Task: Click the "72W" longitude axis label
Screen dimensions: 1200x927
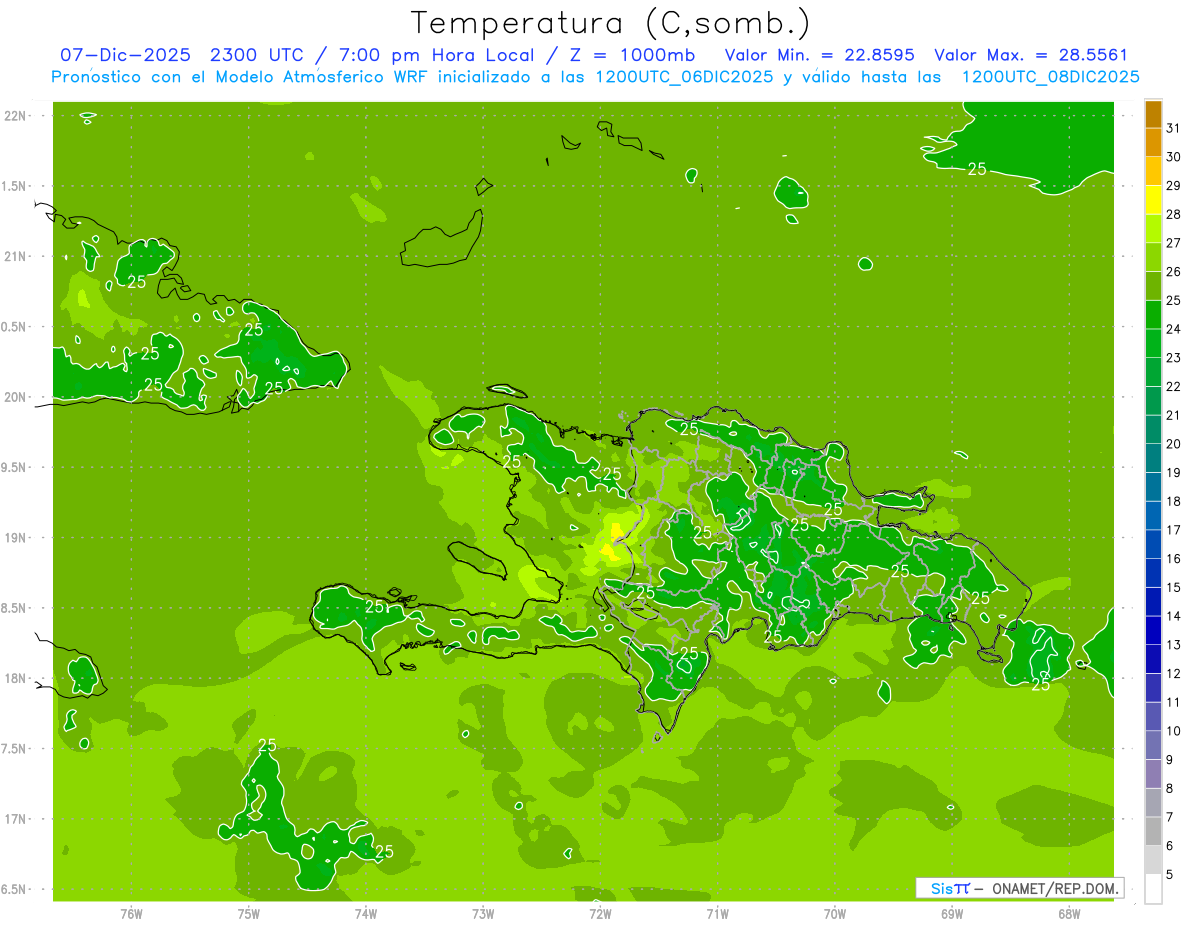Action: [600, 913]
